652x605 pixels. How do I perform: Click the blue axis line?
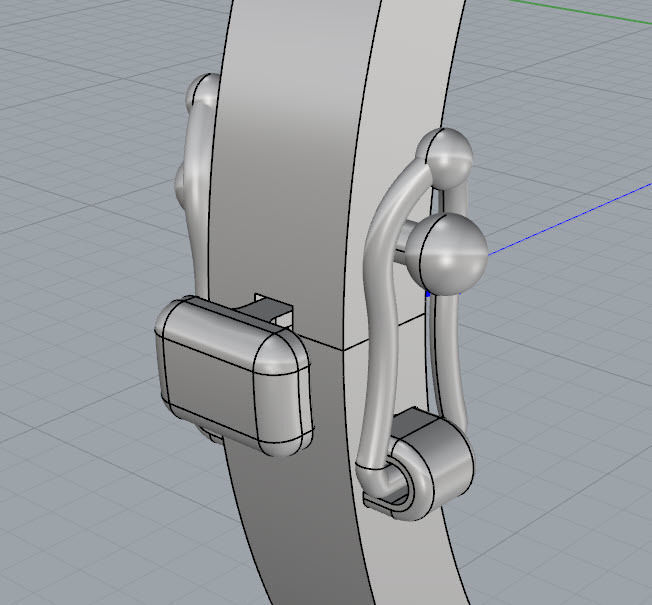coord(570,219)
